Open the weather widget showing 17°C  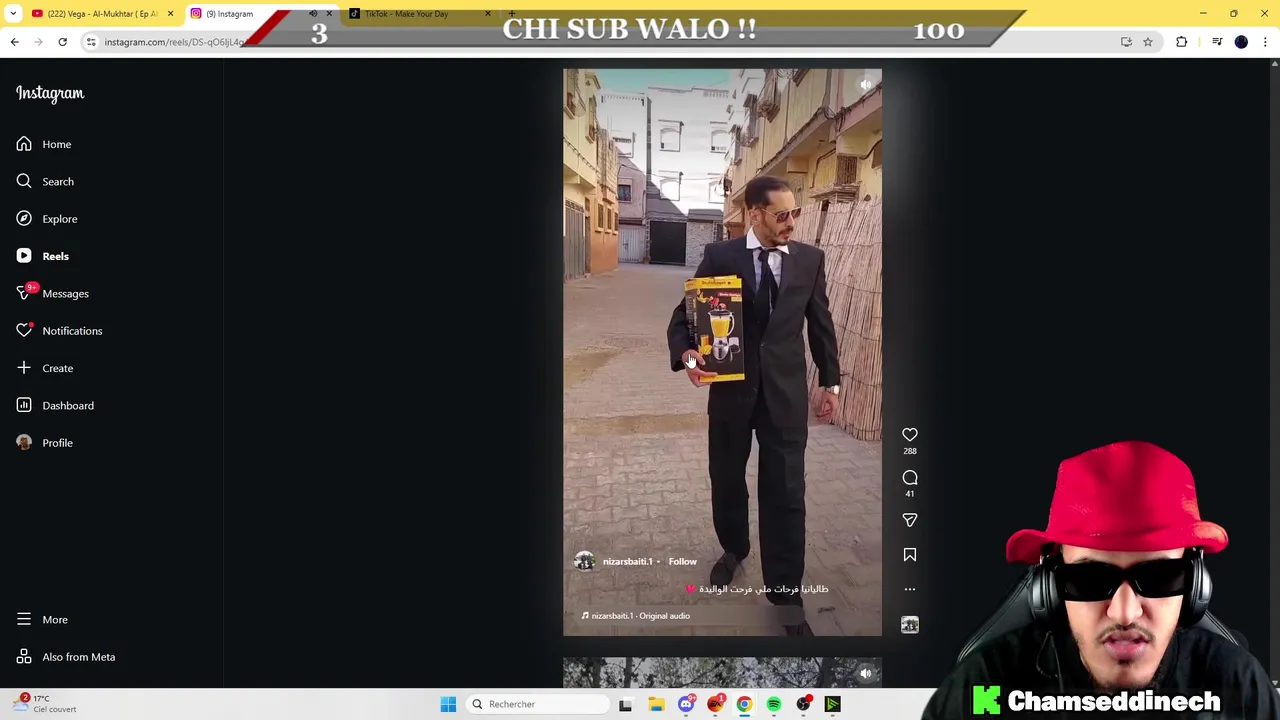coord(45,703)
